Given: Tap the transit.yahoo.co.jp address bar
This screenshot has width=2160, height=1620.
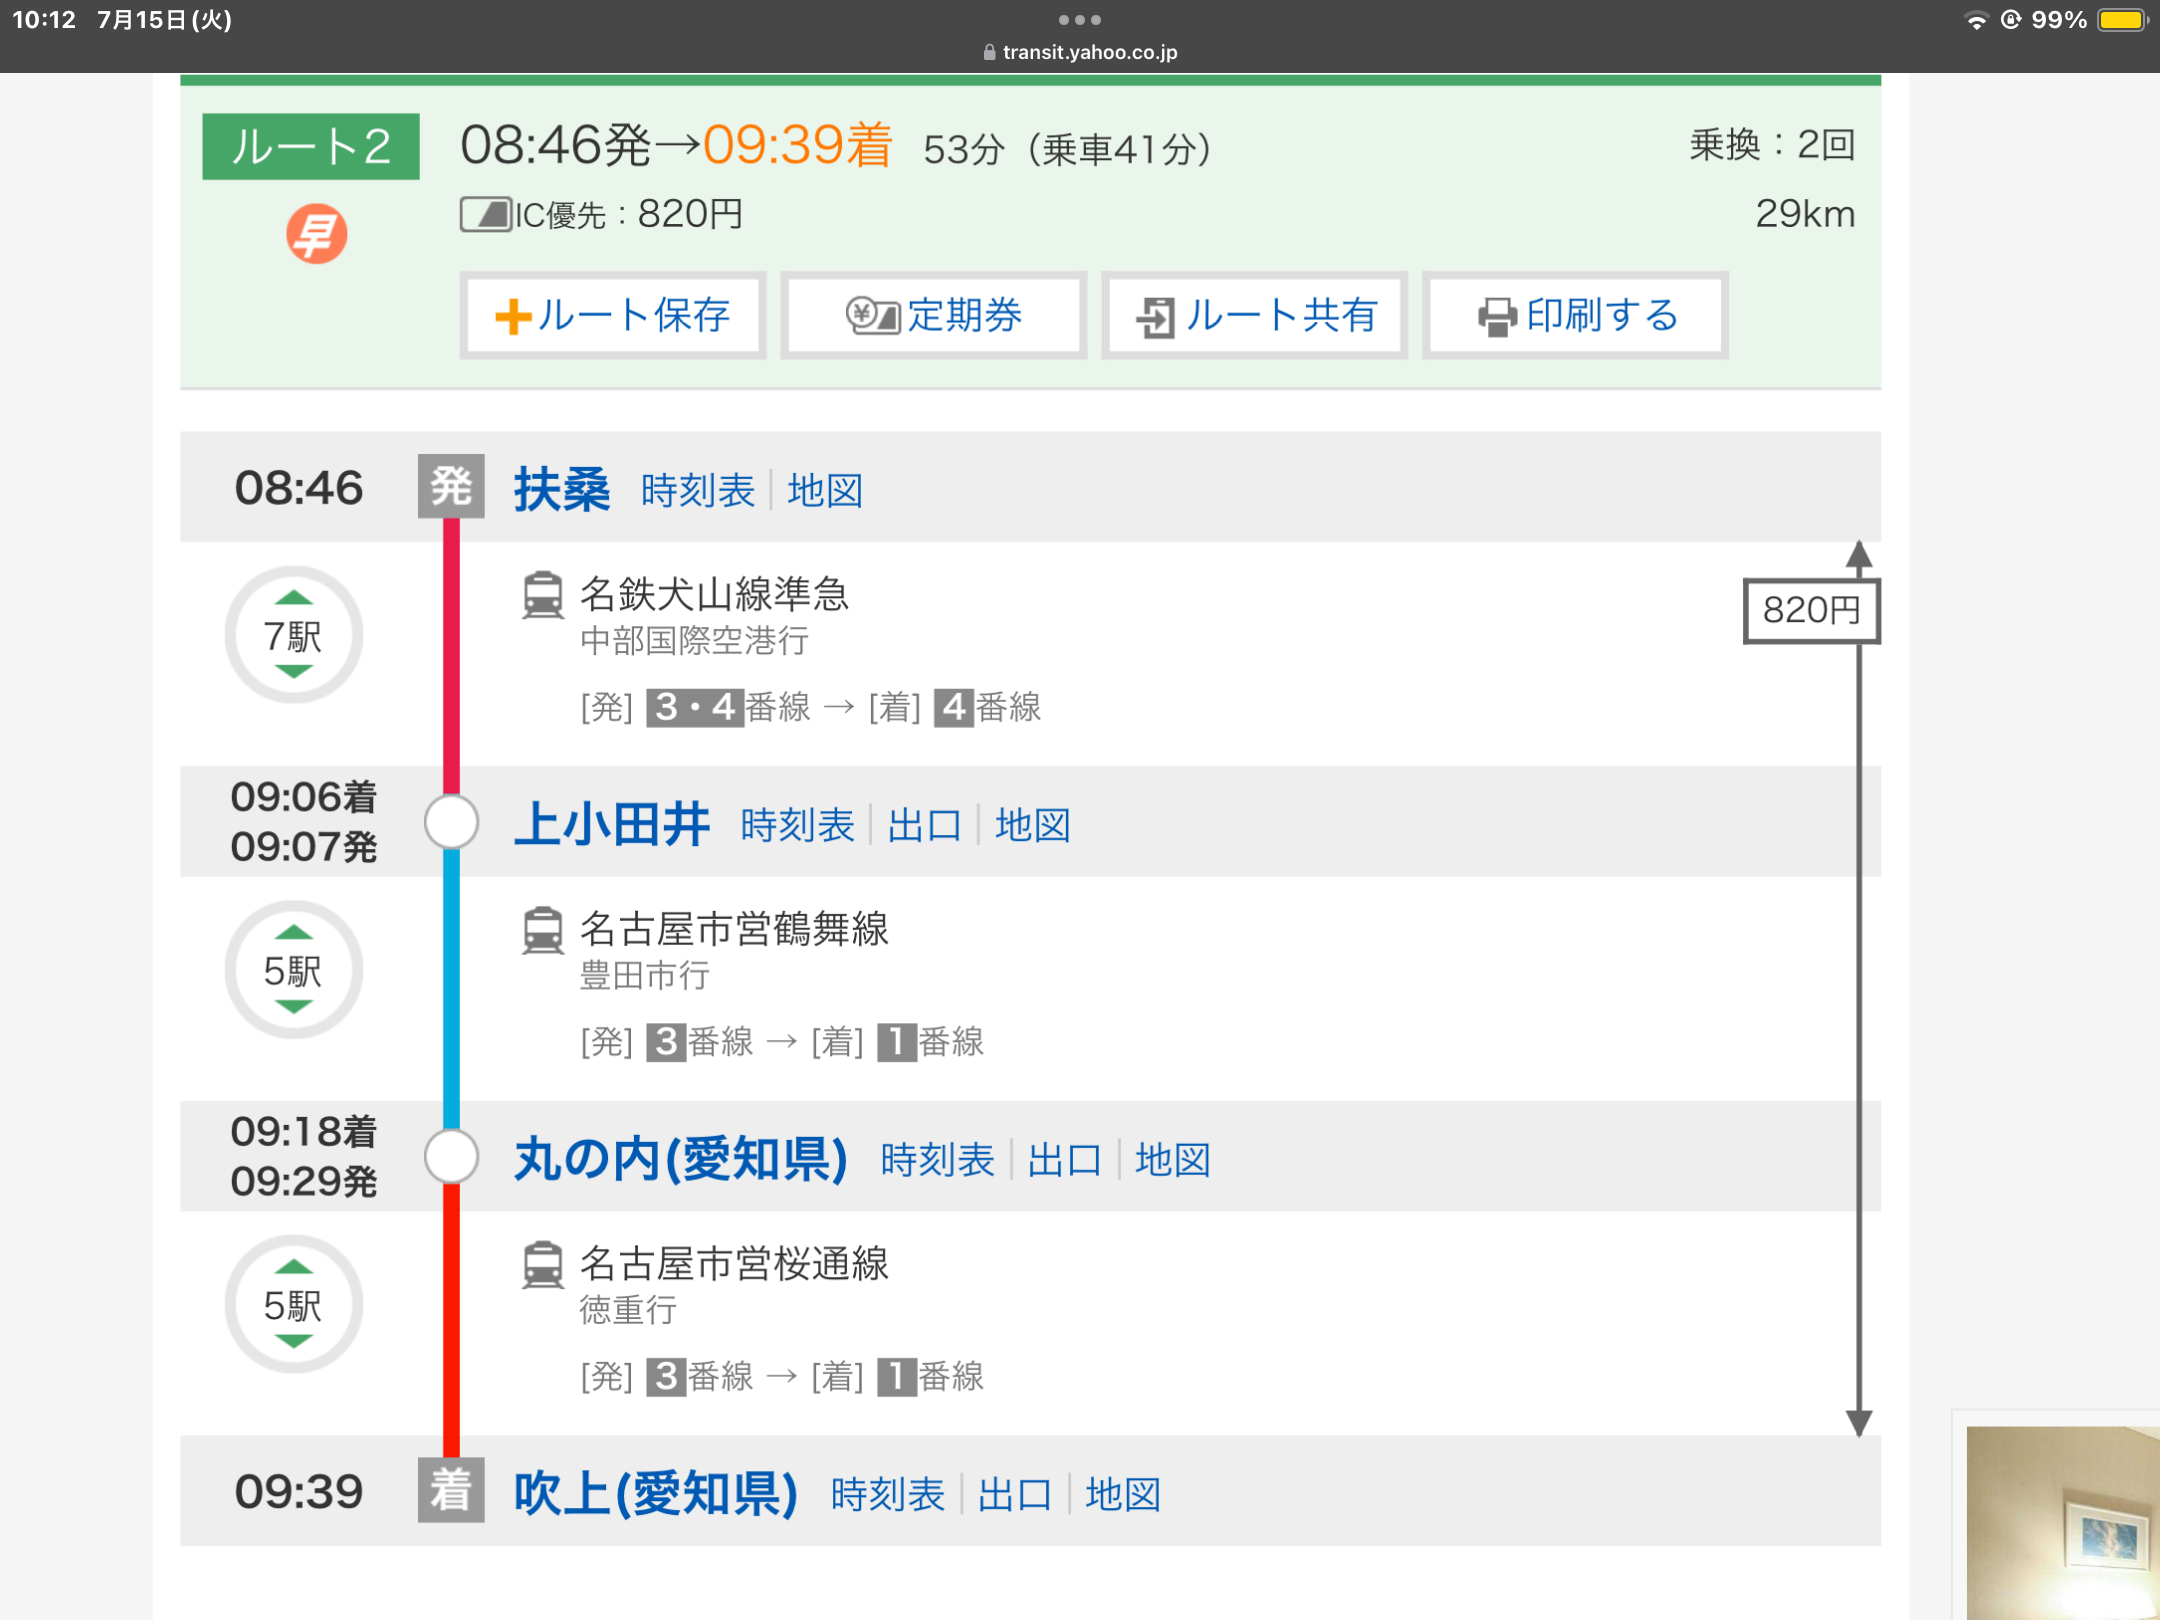Looking at the screenshot, I should pyautogui.click(x=1080, y=52).
